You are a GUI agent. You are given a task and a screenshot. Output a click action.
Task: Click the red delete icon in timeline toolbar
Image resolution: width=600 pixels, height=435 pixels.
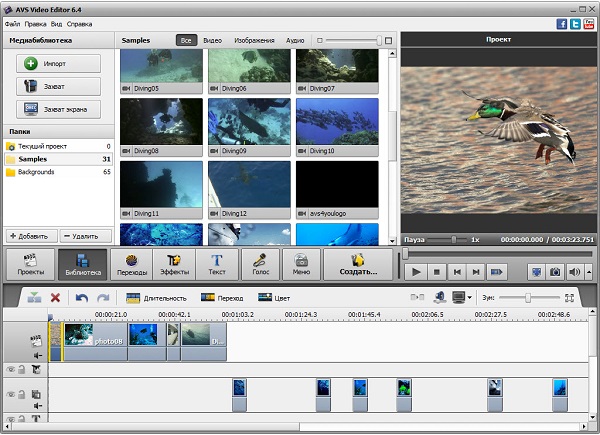point(56,297)
